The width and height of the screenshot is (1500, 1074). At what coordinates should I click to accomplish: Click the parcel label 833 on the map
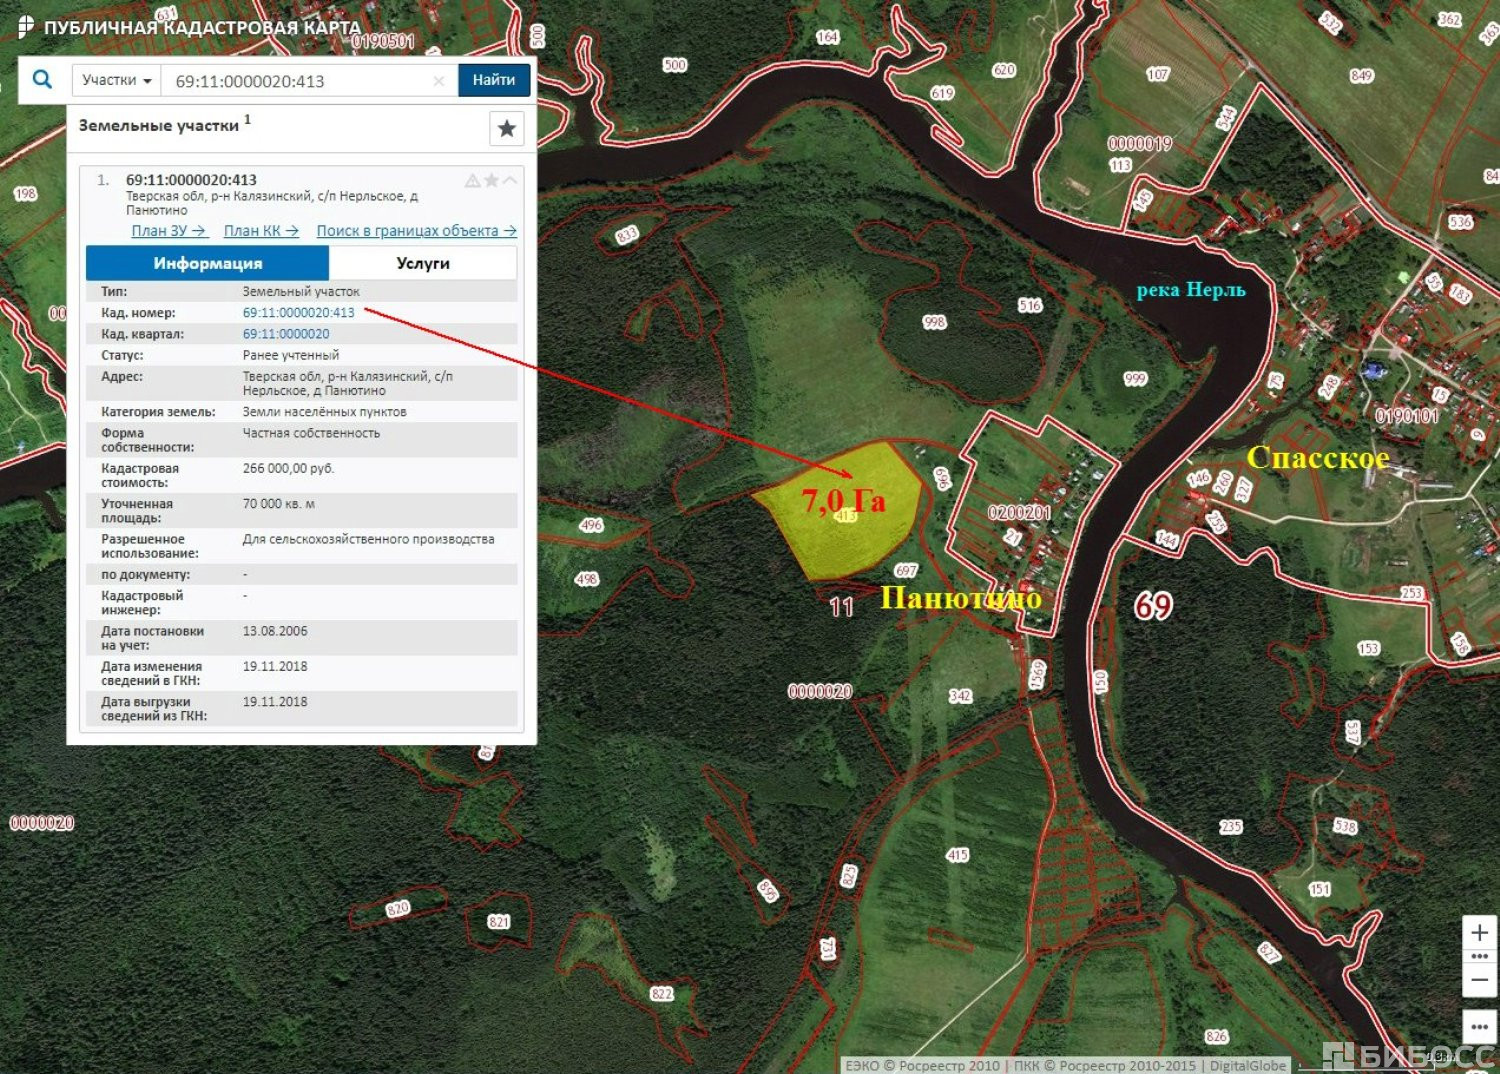(x=627, y=235)
